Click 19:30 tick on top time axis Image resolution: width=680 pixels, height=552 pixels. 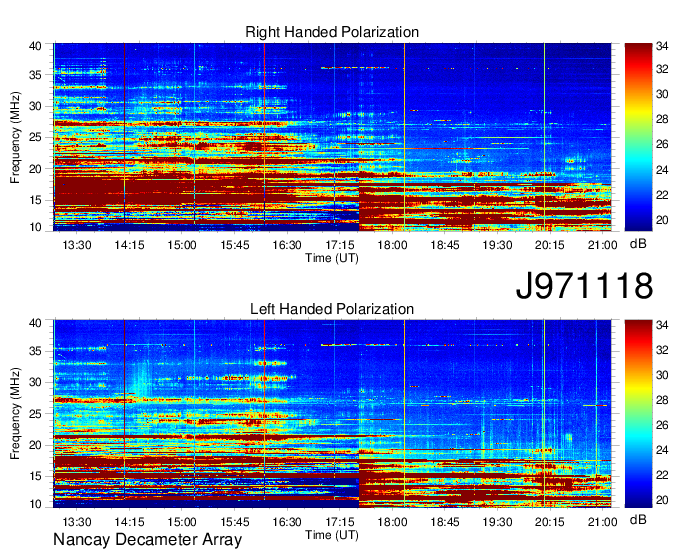click(x=497, y=245)
